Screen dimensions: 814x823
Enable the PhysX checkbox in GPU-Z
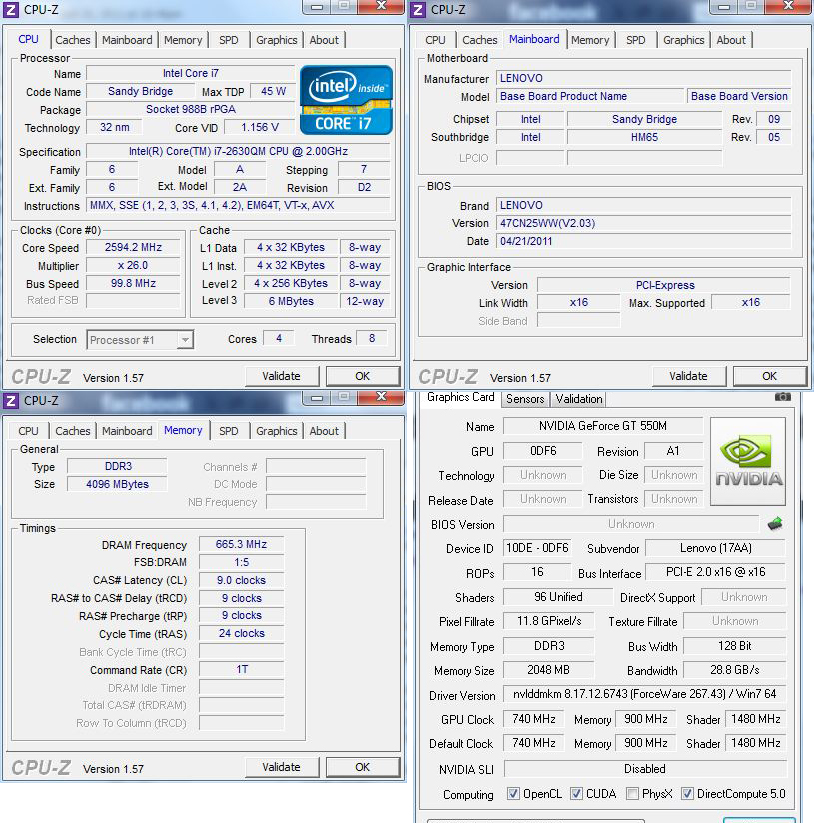pos(630,794)
